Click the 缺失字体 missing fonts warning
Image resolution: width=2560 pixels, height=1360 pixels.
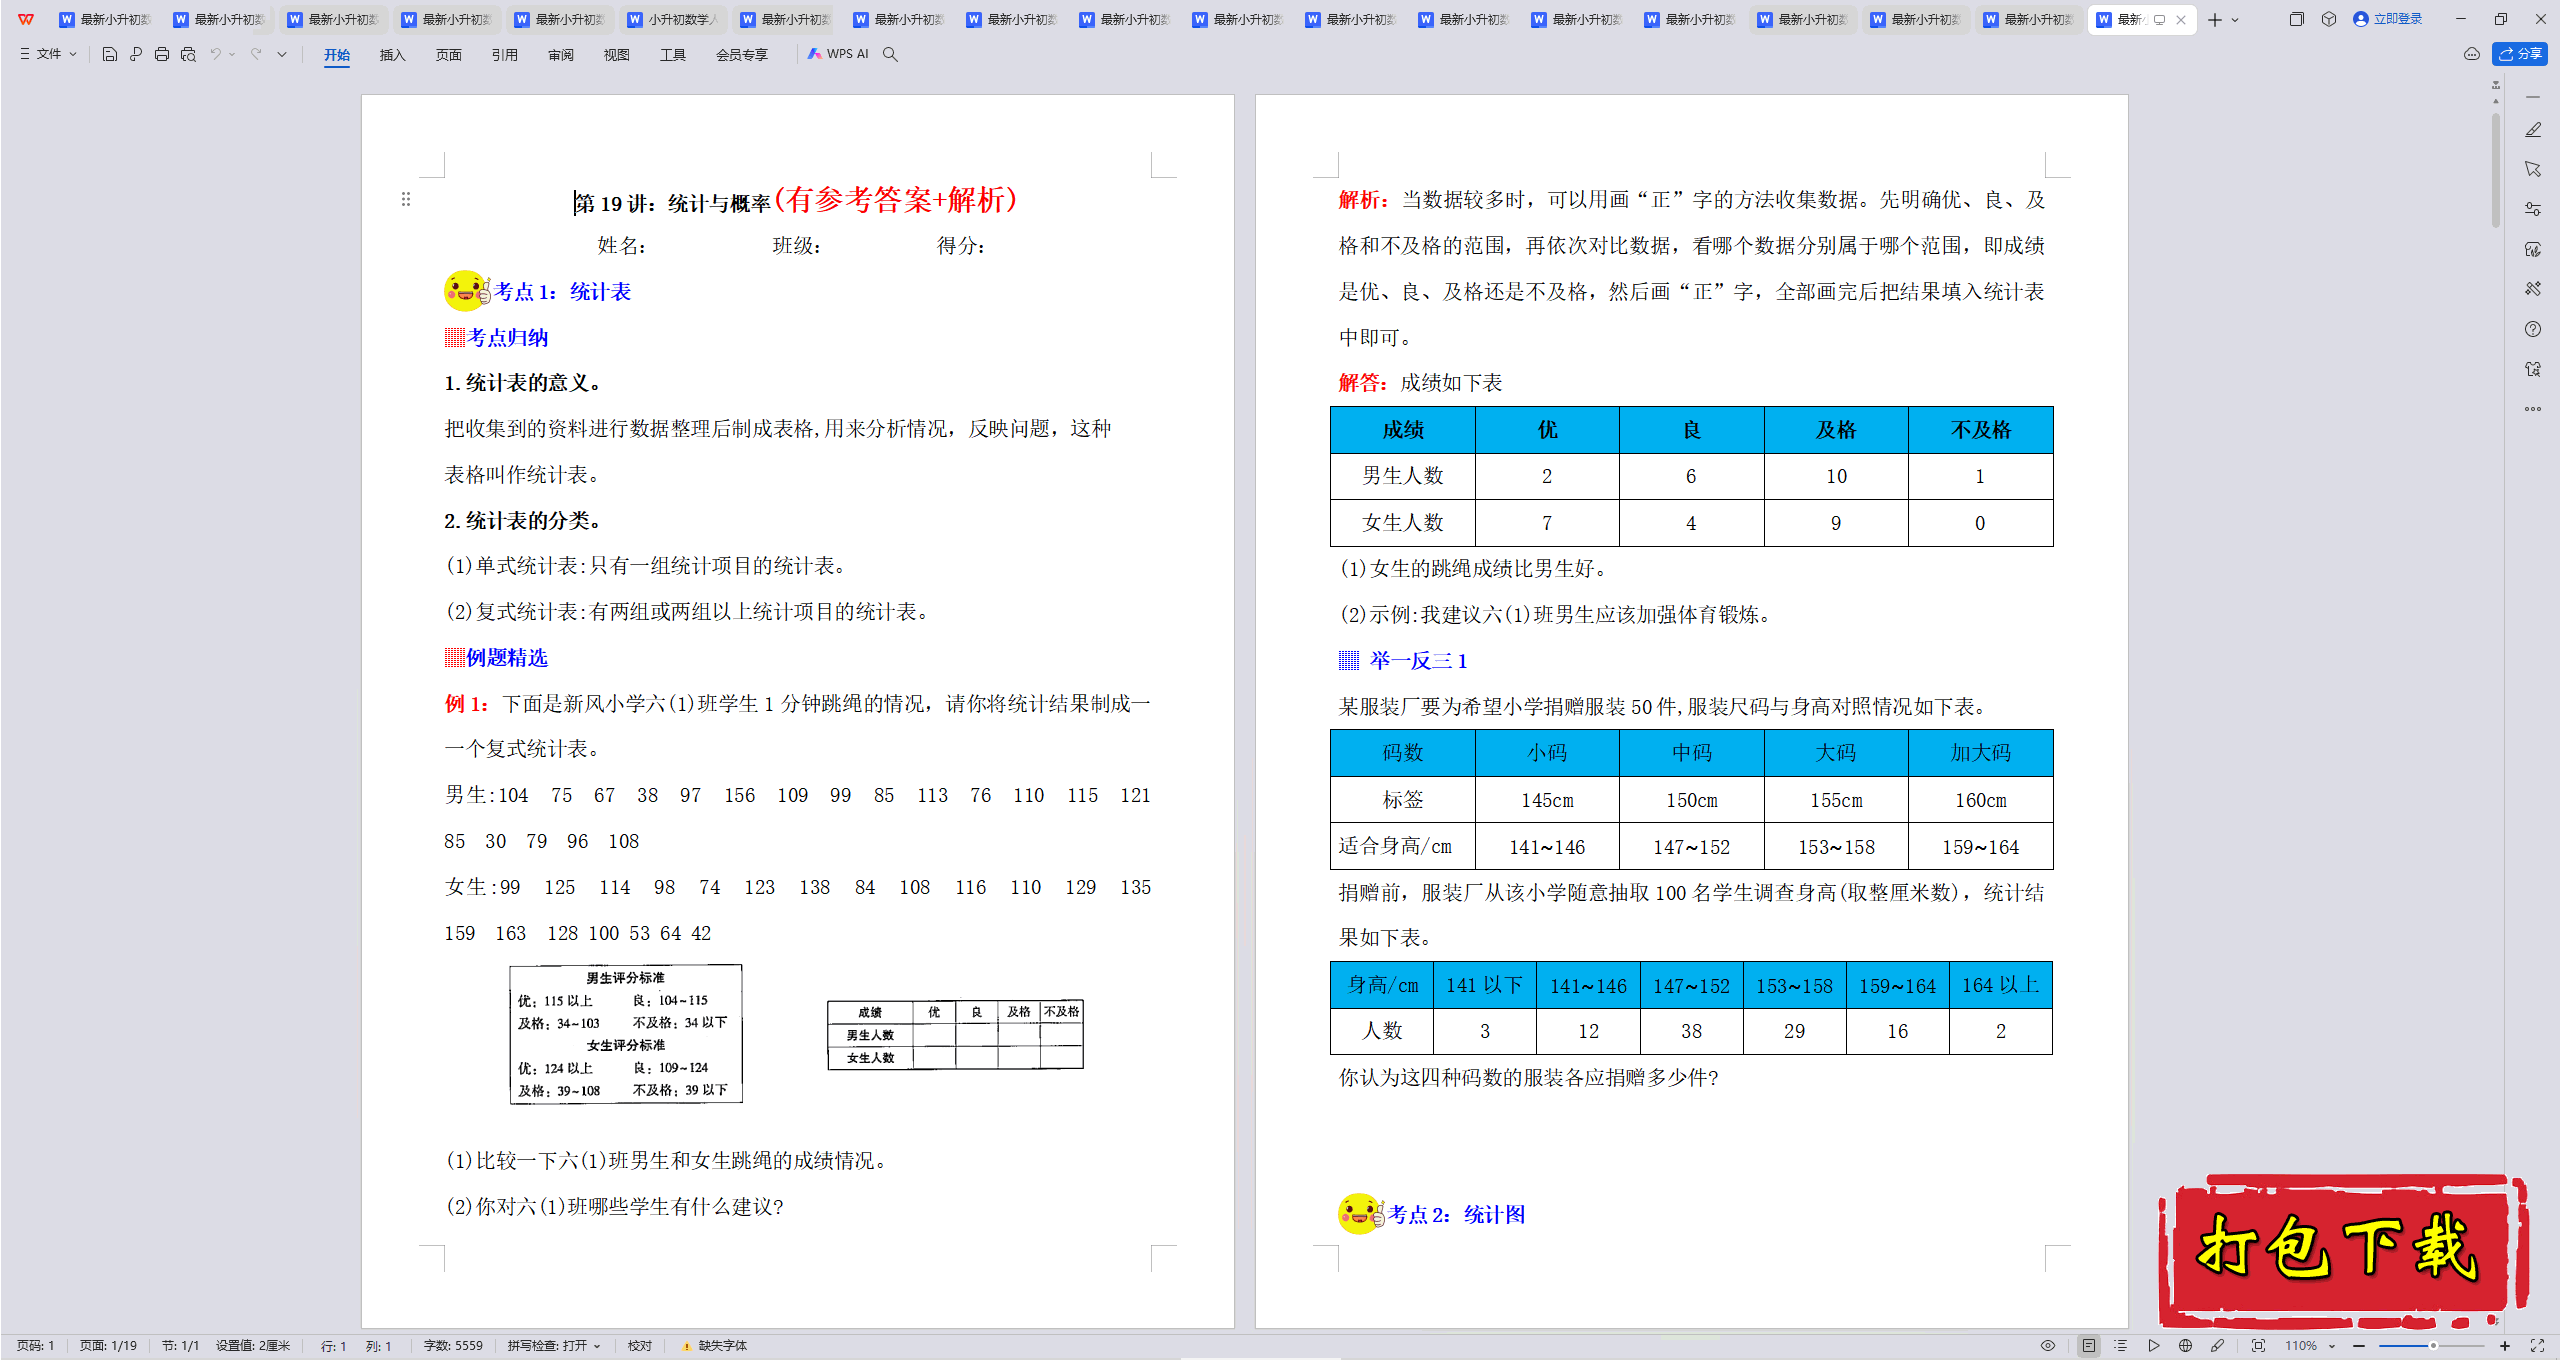(x=714, y=1346)
